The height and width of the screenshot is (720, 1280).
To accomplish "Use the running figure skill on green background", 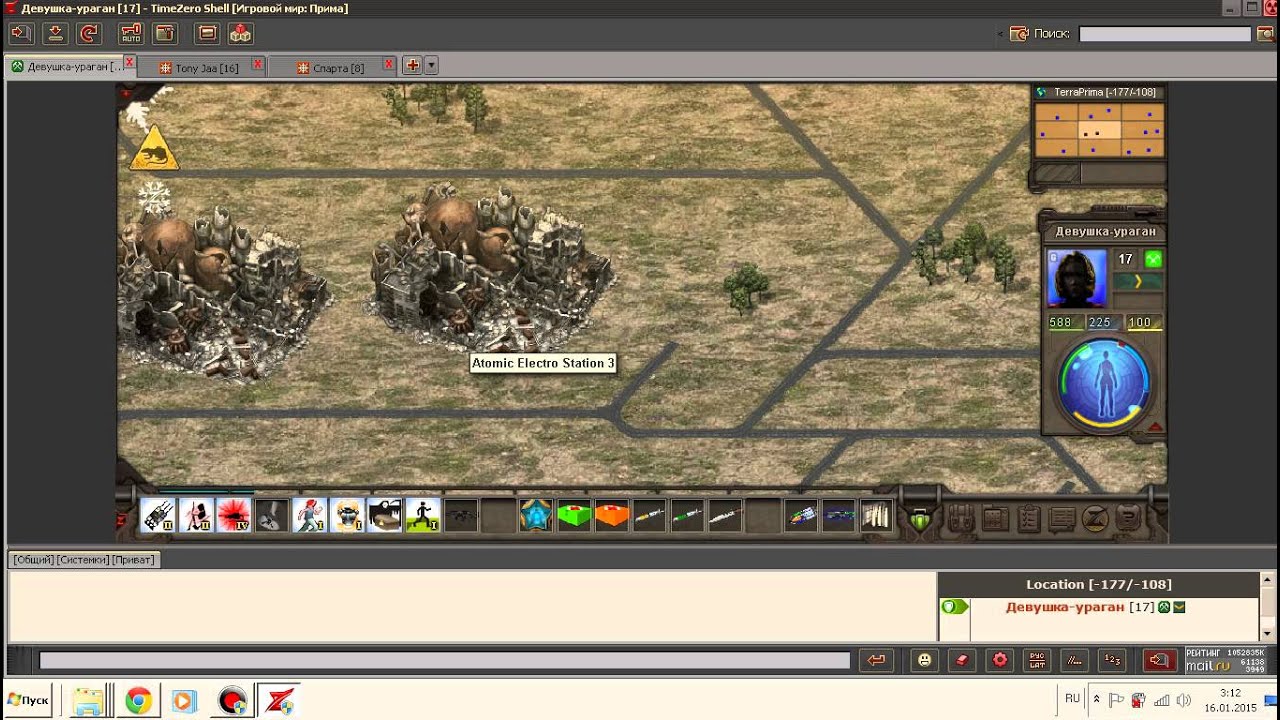I will (x=423, y=516).
